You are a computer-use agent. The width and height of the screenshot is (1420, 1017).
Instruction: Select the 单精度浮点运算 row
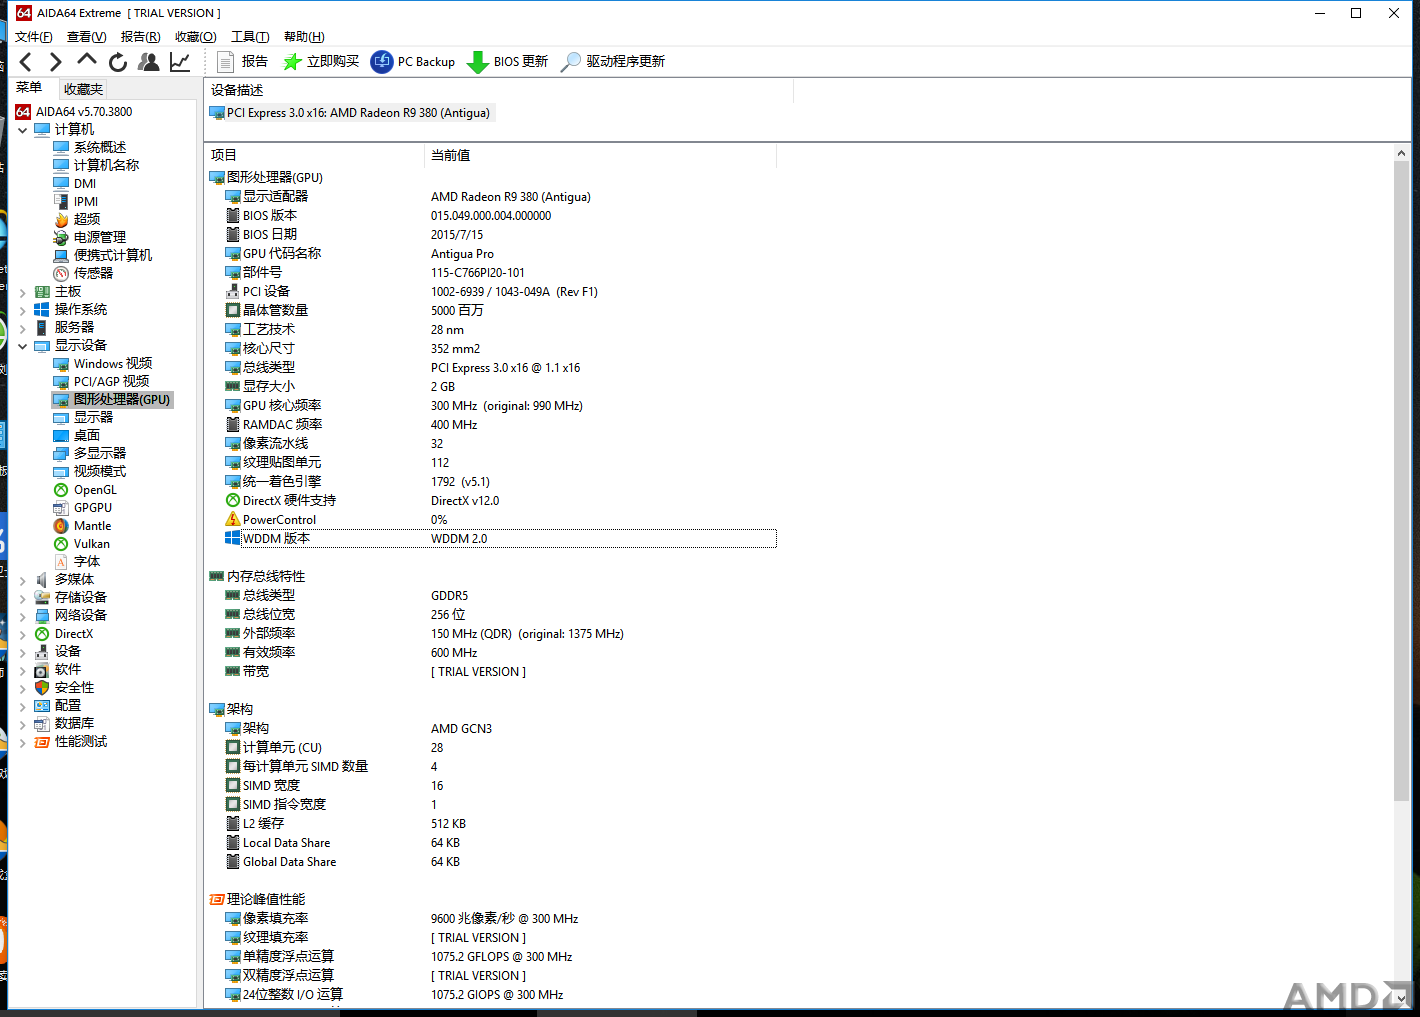[492, 956]
